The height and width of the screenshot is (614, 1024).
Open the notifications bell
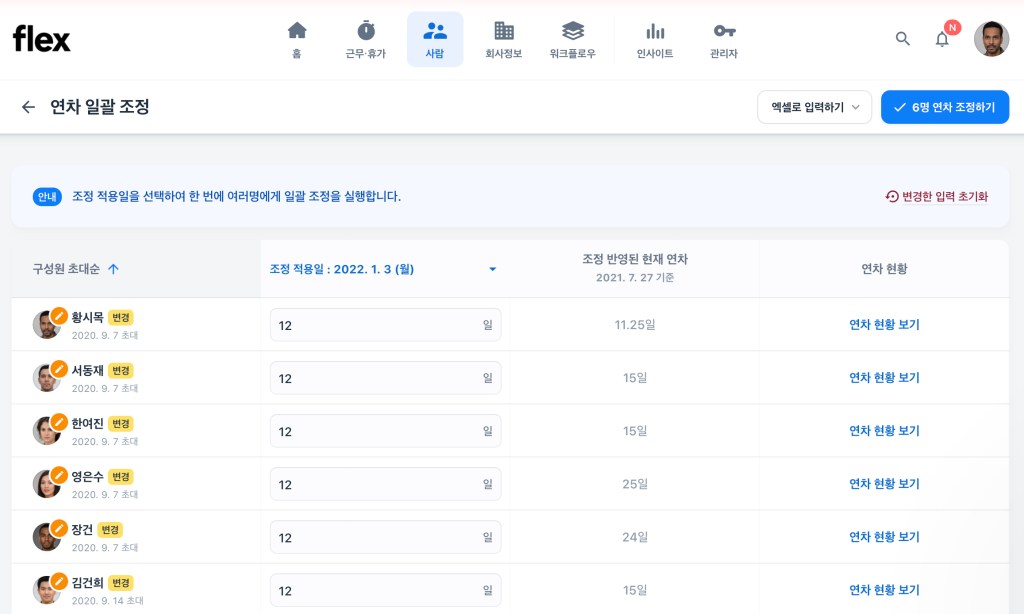point(942,39)
